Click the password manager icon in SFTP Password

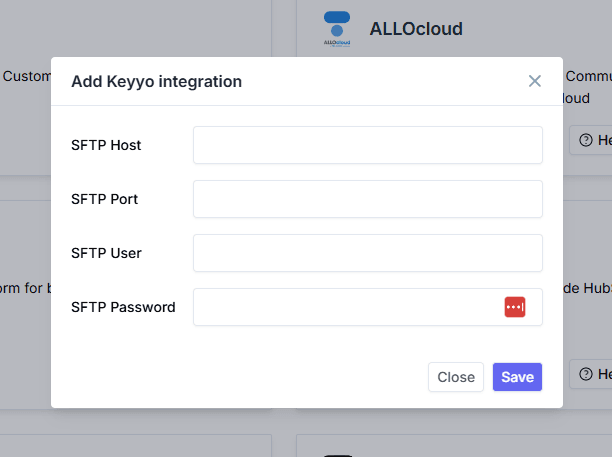[x=515, y=307]
